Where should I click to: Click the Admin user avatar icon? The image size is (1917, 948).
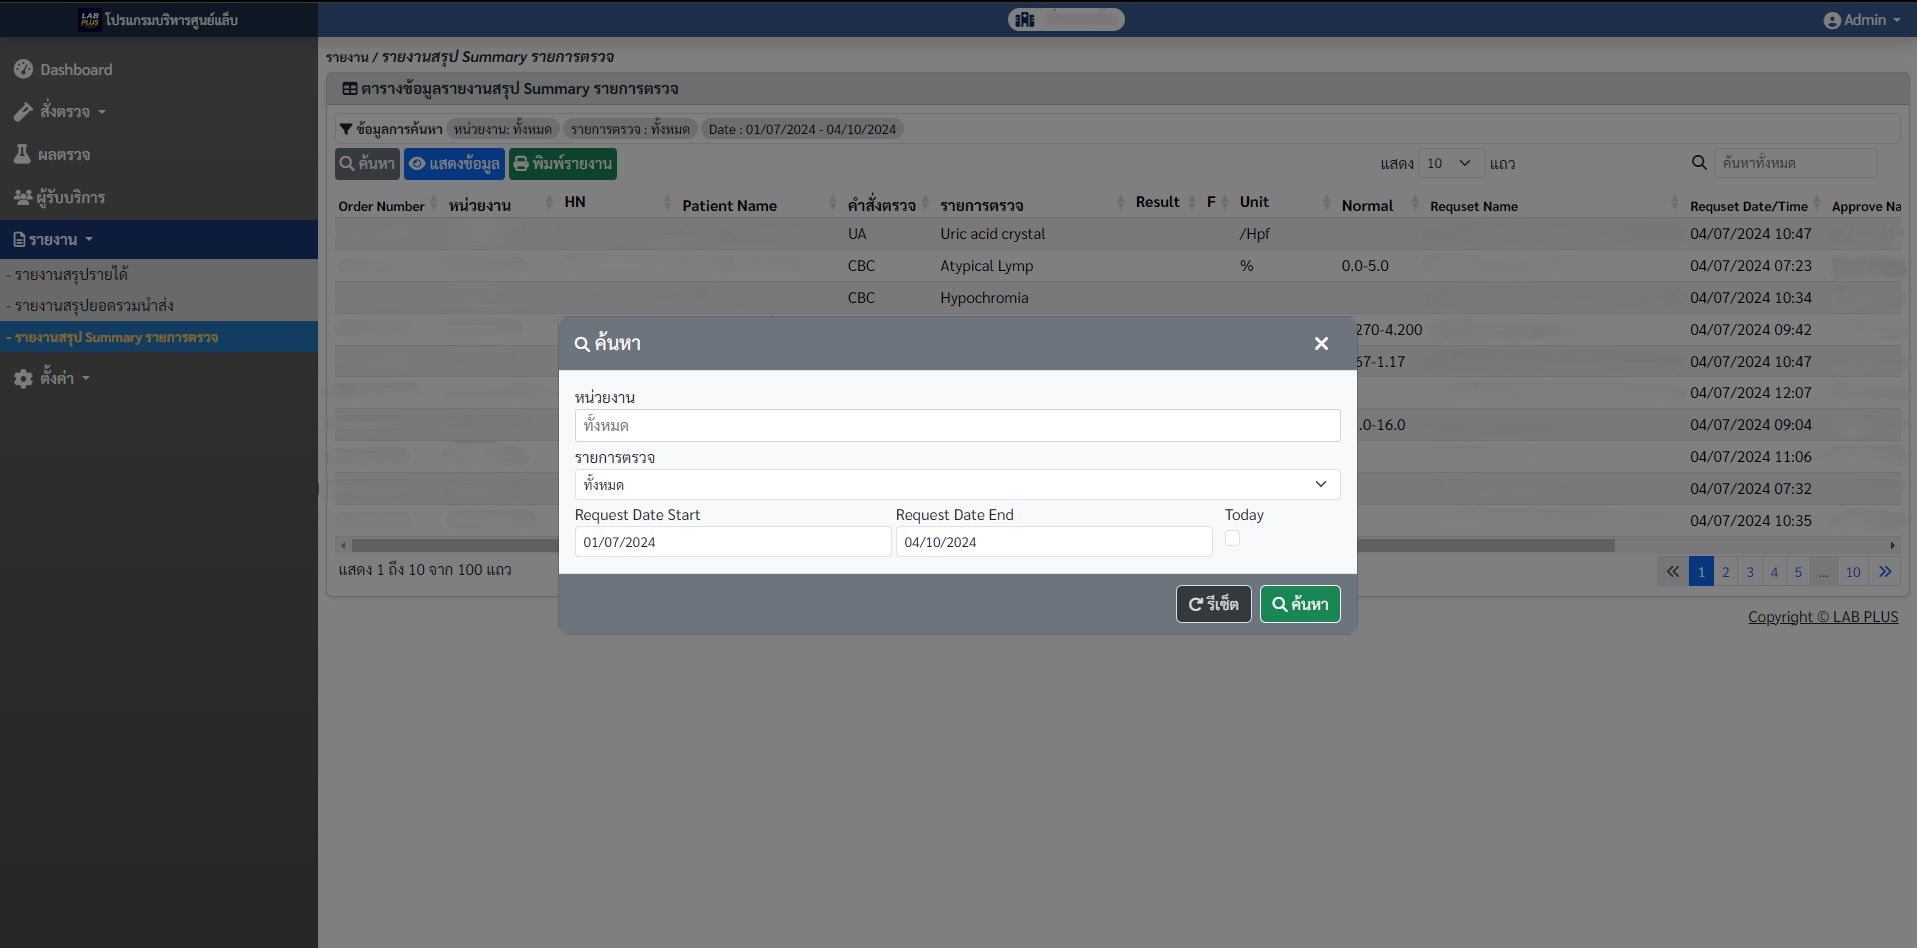point(1831,20)
